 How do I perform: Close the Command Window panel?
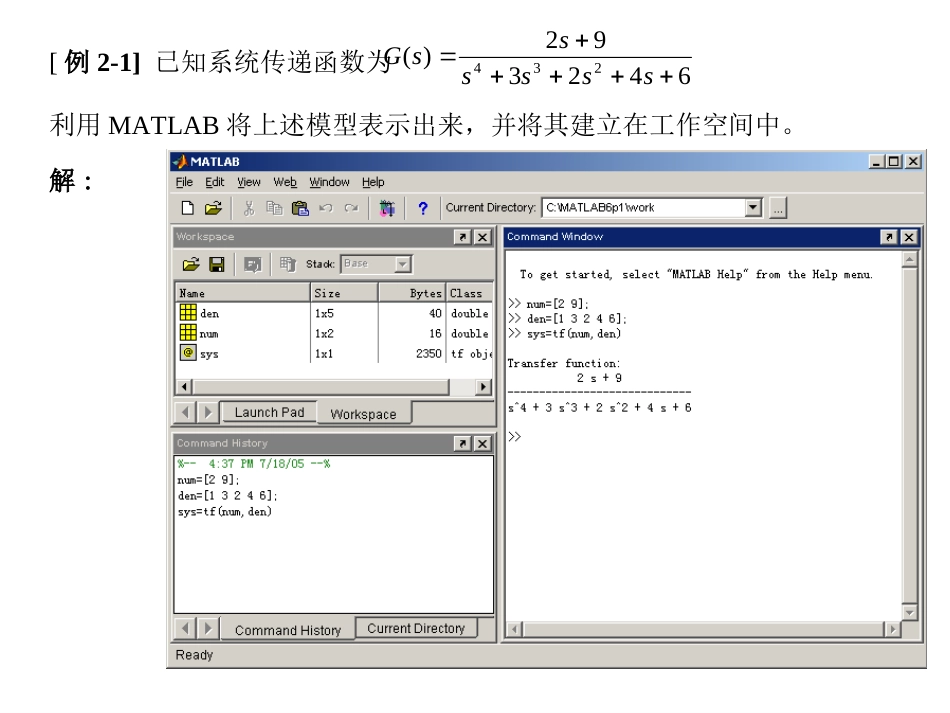pos(909,237)
